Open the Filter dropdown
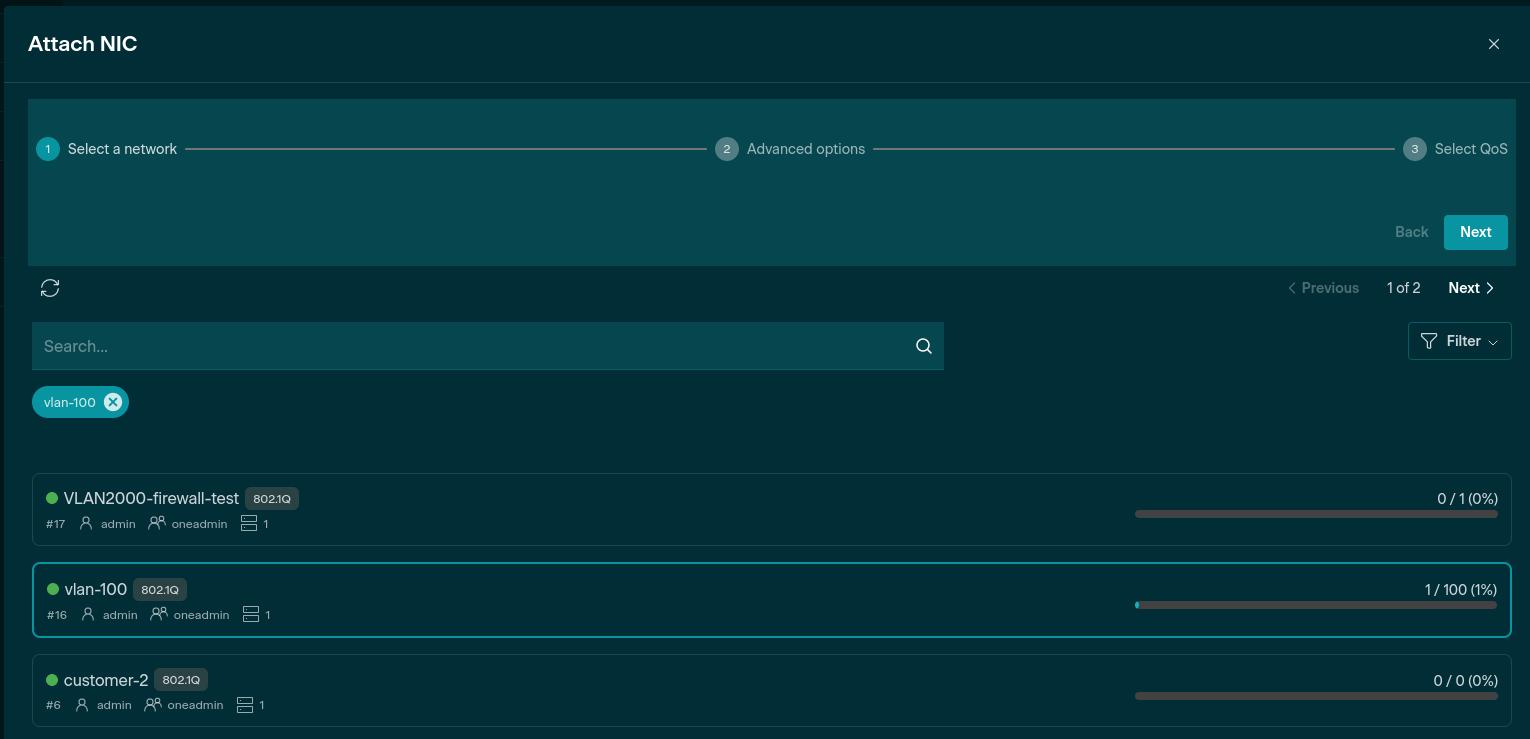 pyautogui.click(x=1459, y=341)
